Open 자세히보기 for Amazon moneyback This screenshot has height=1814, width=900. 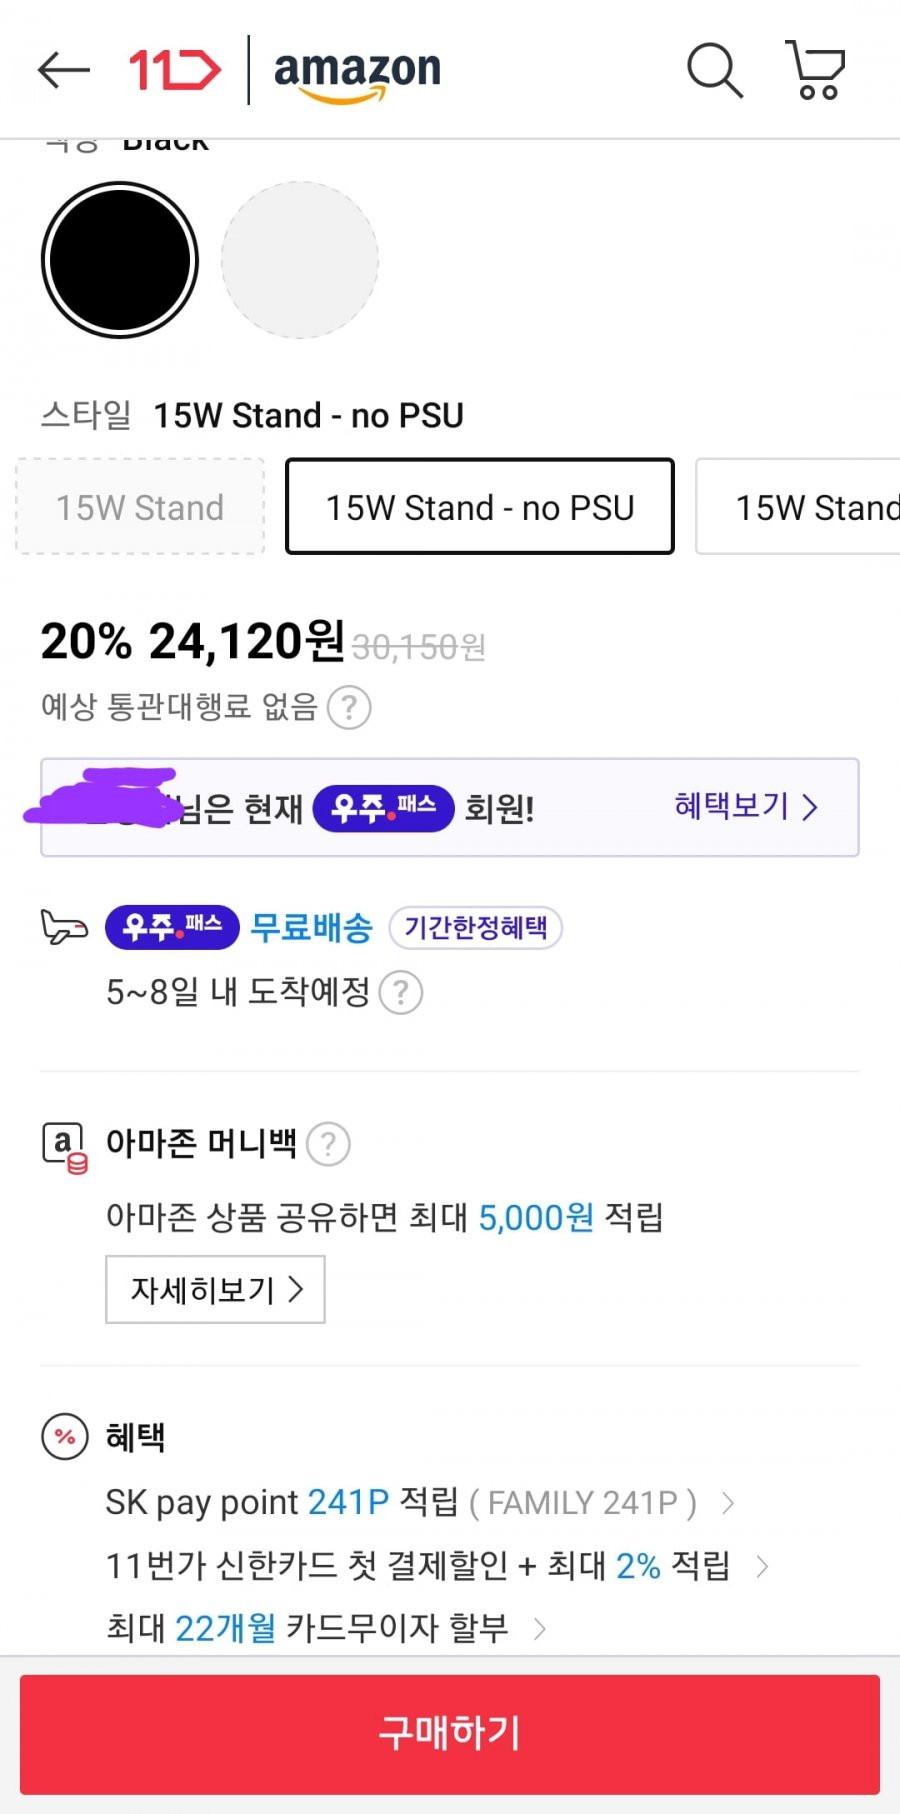pyautogui.click(x=216, y=1289)
